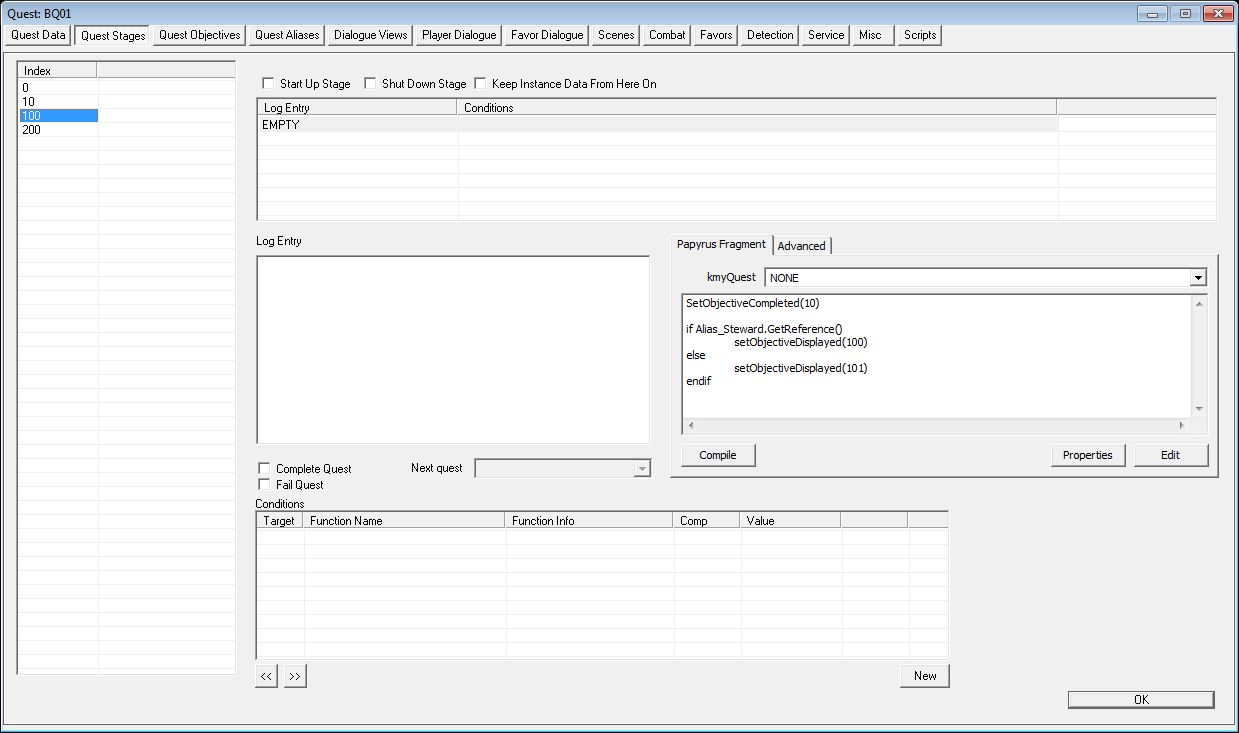This screenshot has width=1239, height=733.
Task: Tick the Complete Quest checkbox
Action: click(265, 468)
